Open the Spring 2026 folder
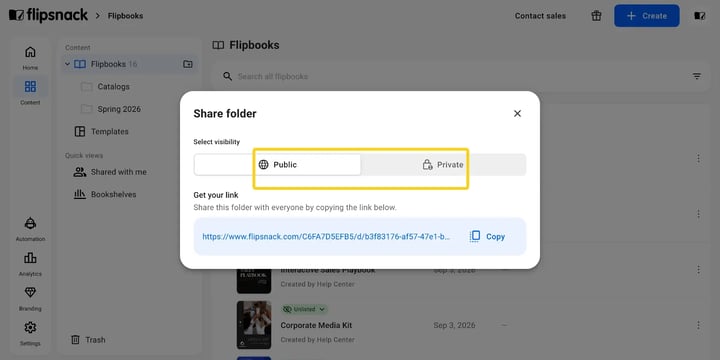The image size is (720, 360). pos(119,109)
